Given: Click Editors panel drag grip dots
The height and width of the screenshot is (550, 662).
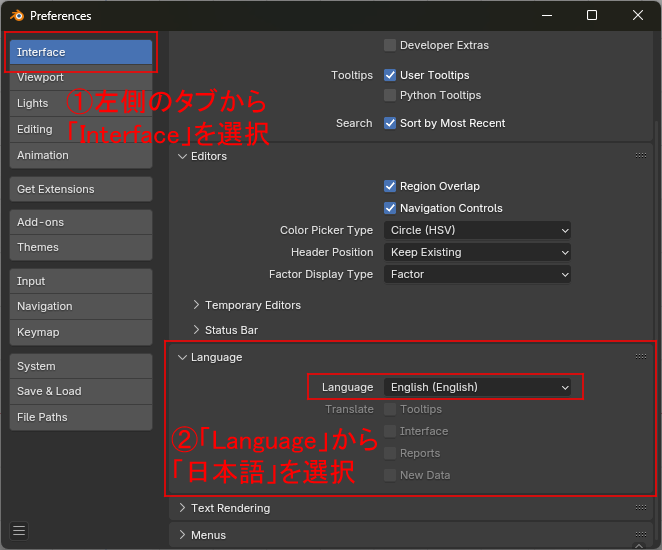Looking at the screenshot, I should pyautogui.click(x=640, y=156).
